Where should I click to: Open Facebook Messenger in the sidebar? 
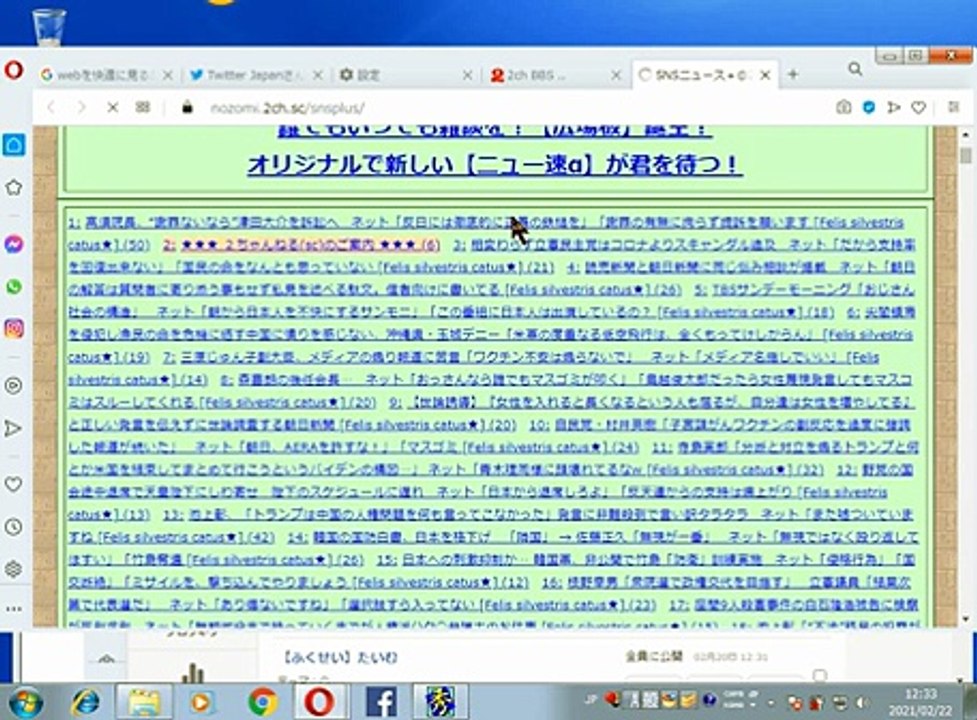tap(14, 244)
